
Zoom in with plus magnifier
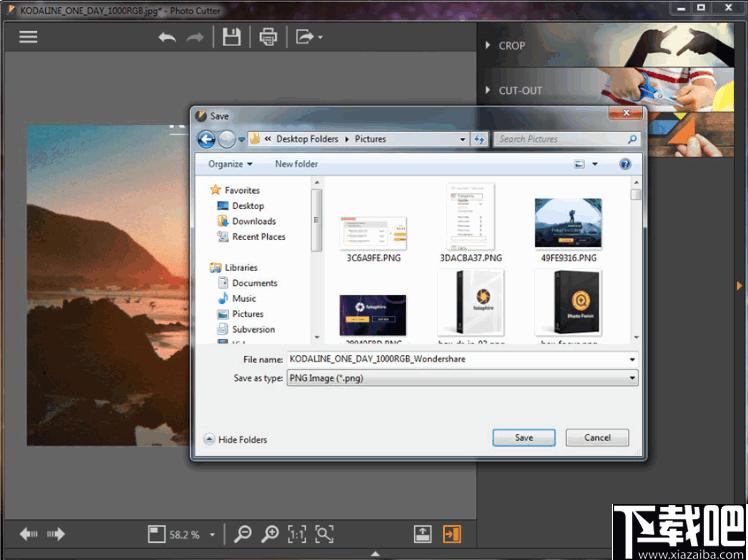coord(270,534)
